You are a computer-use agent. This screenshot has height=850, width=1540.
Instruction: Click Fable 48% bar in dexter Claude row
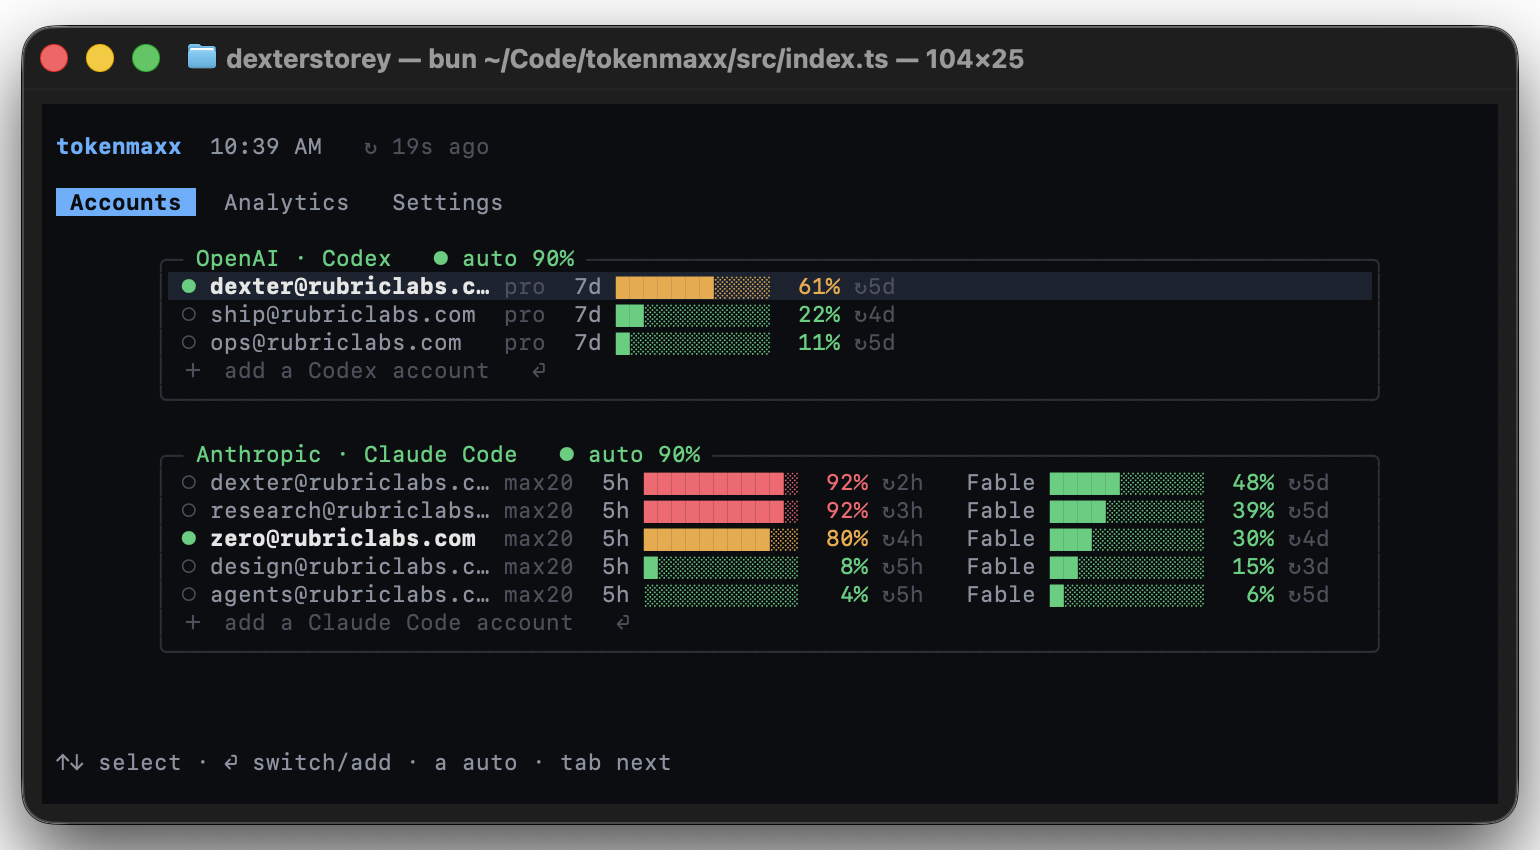(1127, 484)
